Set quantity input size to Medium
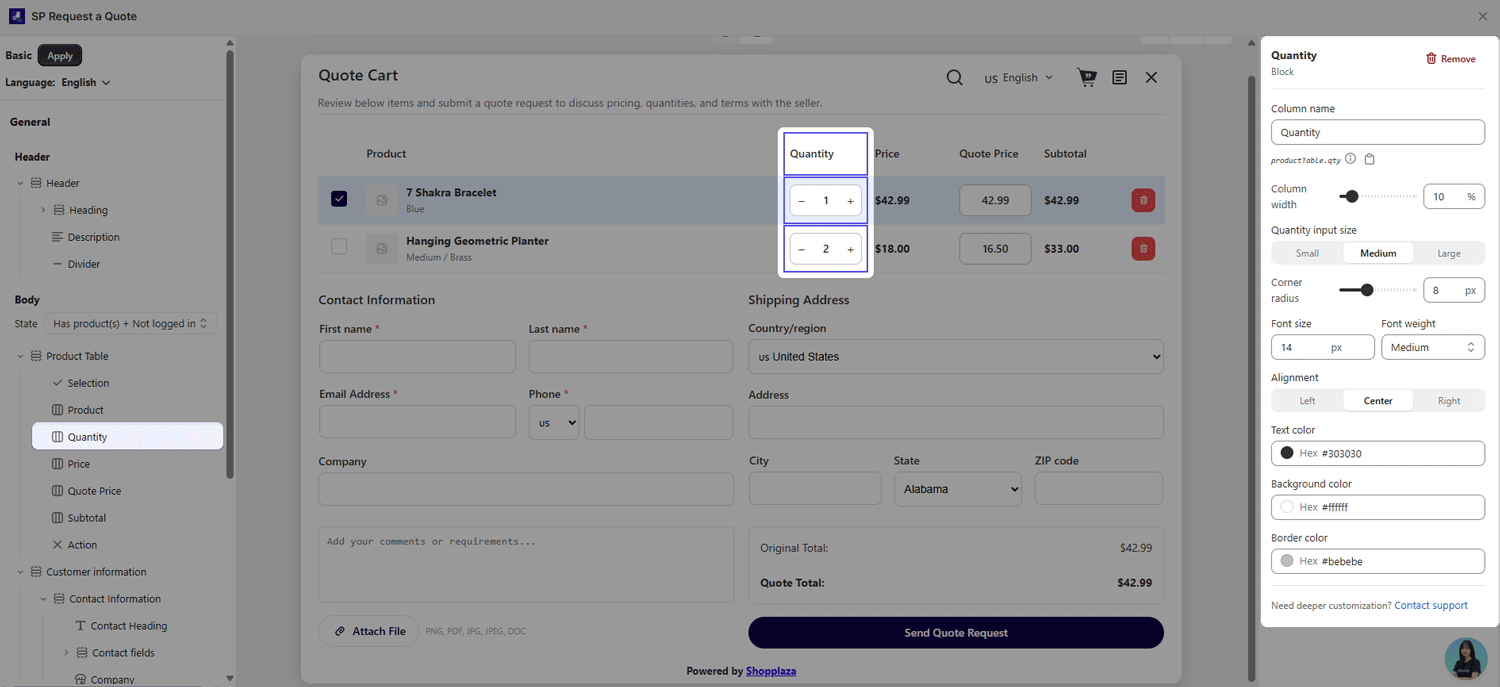1500x687 pixels. (1378, 253)
